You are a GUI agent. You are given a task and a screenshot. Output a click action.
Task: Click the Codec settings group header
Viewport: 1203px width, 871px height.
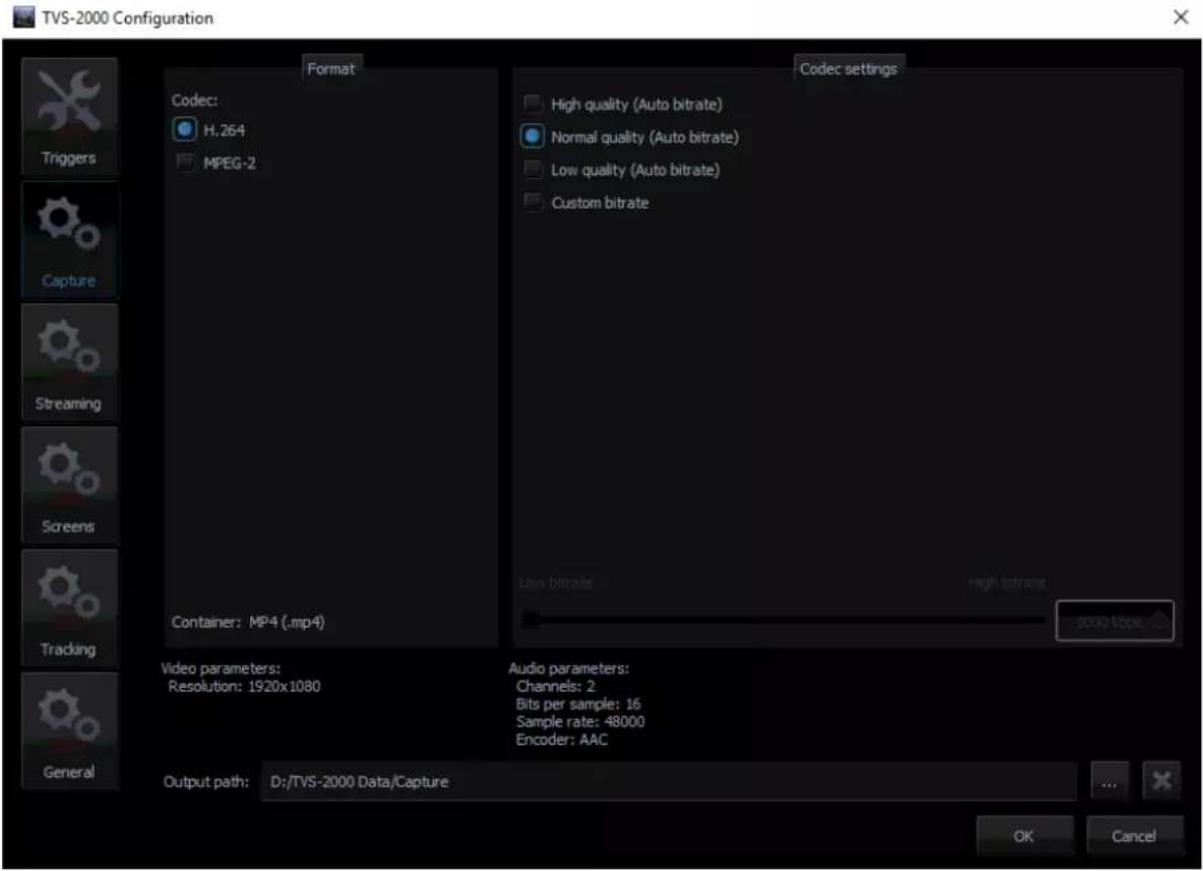pyautogui.click(x=848, y=68)
